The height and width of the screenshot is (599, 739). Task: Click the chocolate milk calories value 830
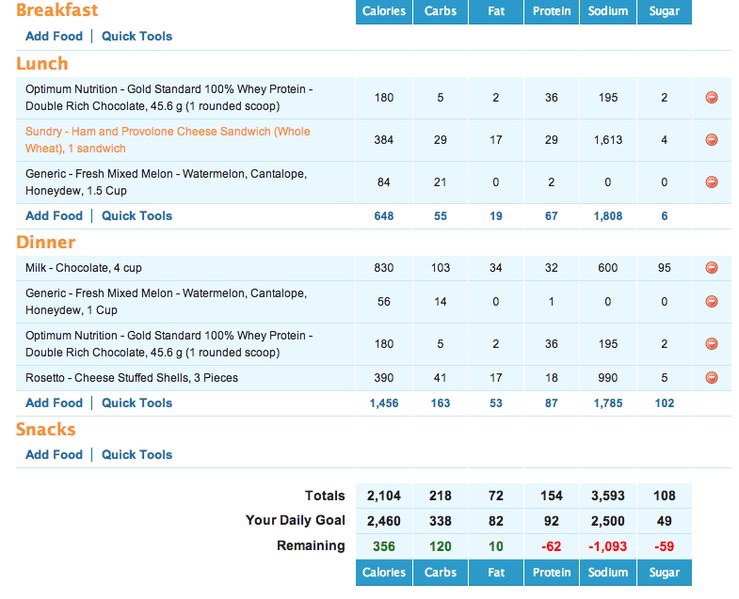pyautogui.click(x=384, y=268)
